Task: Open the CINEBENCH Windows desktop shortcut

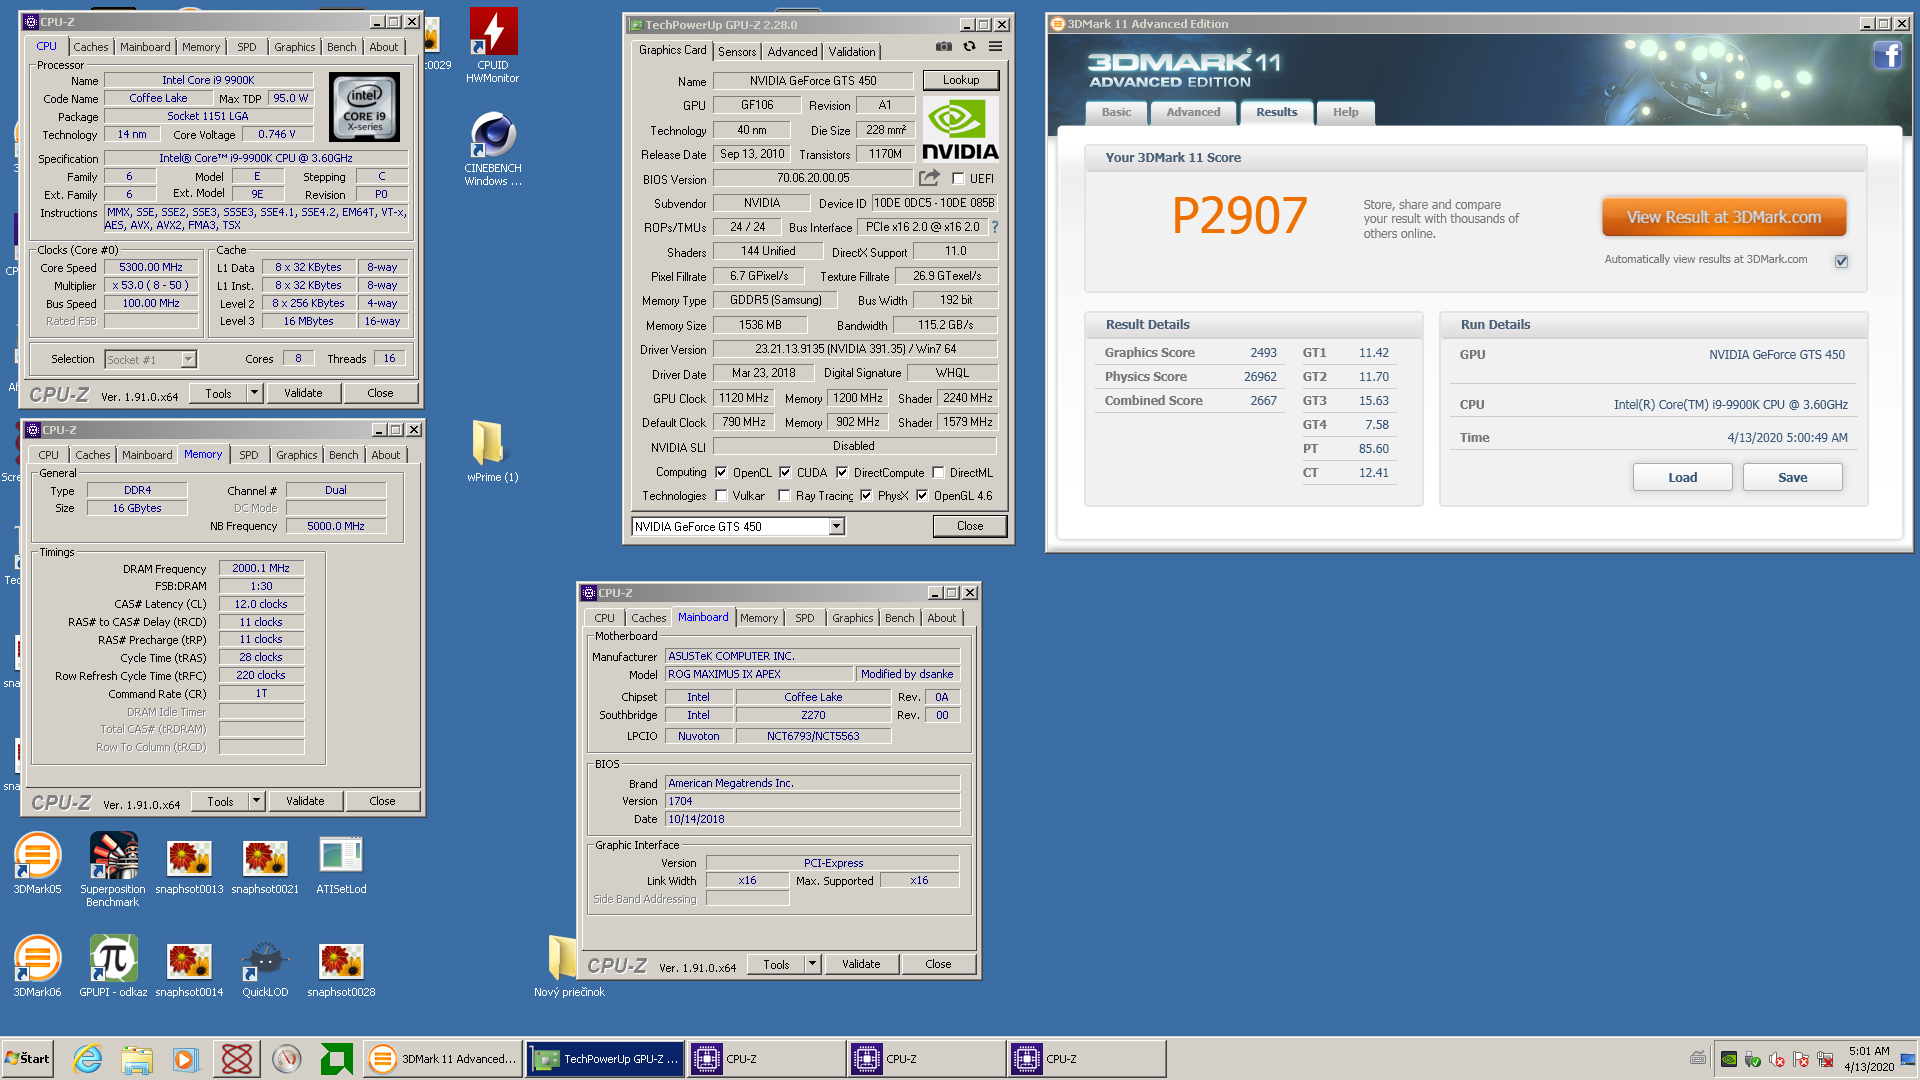Action: coord(492,148)
